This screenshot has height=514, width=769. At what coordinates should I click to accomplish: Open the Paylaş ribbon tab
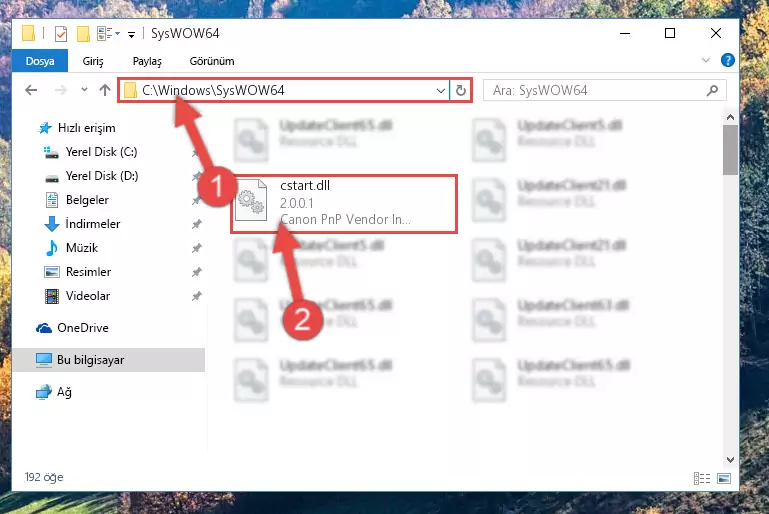[x=147, y=61]
